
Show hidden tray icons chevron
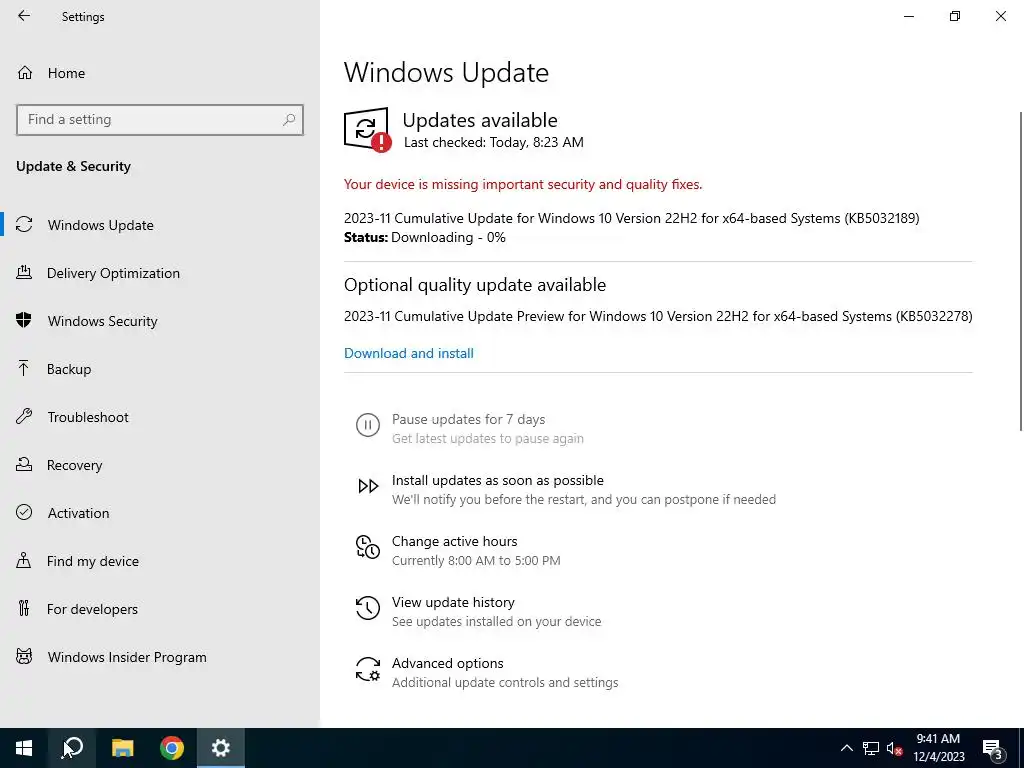[x=846, y=748]
